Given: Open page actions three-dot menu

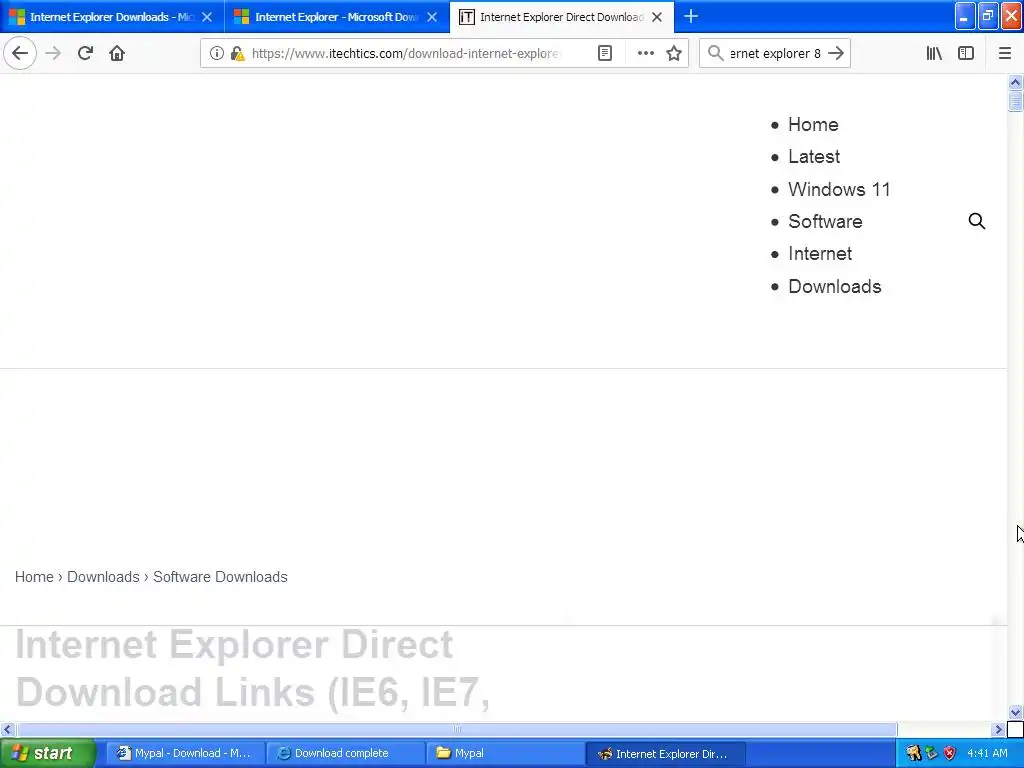Looking at the screenshot, I should 645,53.
